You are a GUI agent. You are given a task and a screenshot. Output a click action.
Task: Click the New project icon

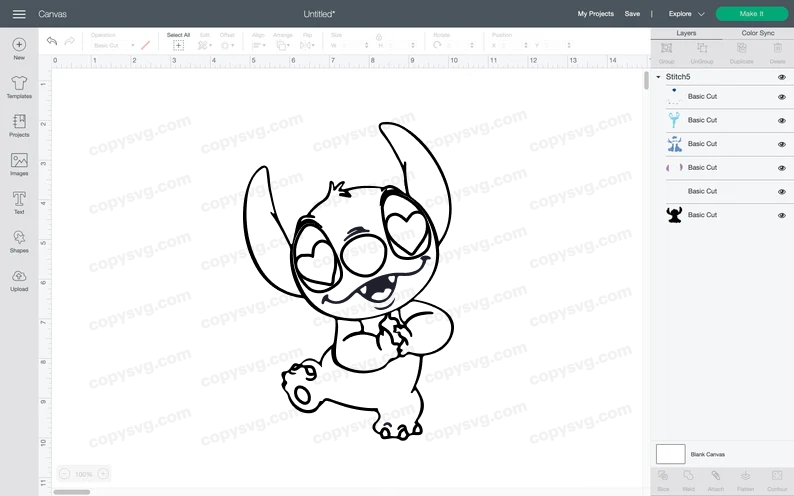tap(19, 45)
